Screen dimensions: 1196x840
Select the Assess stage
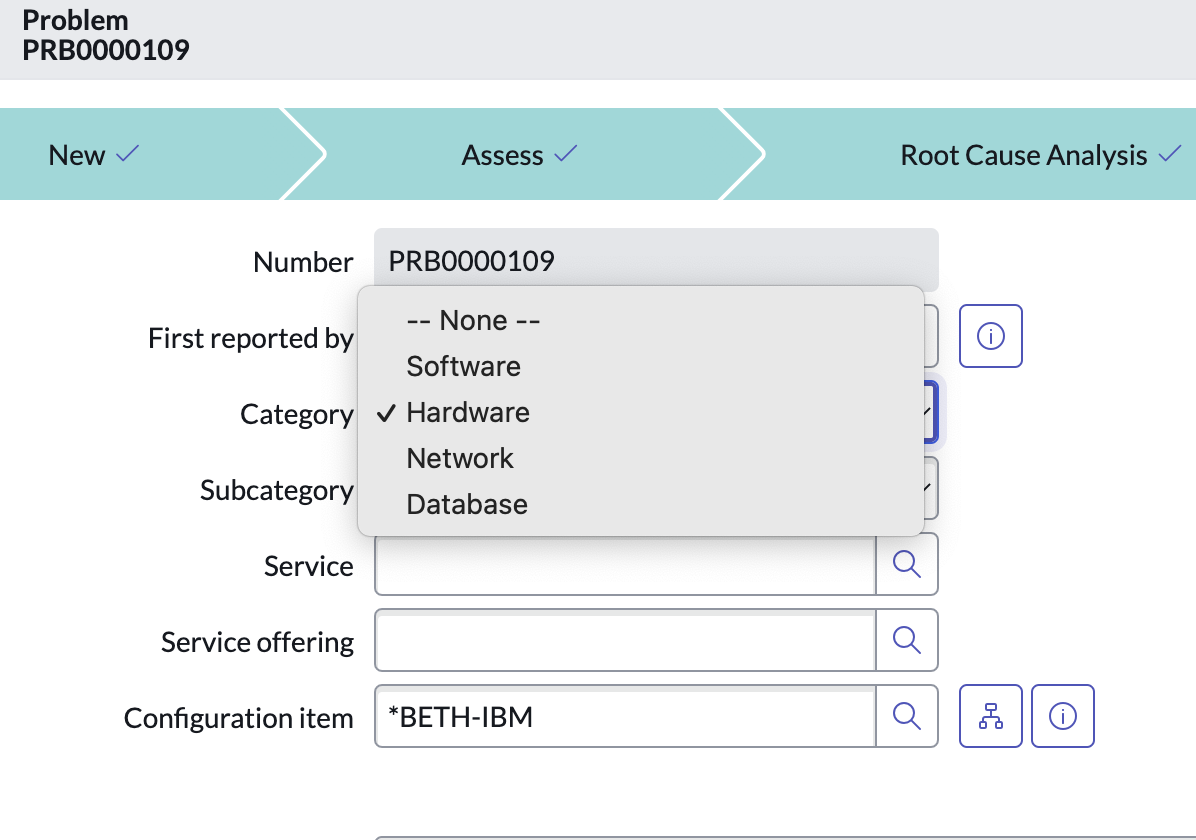pos(503,155)
